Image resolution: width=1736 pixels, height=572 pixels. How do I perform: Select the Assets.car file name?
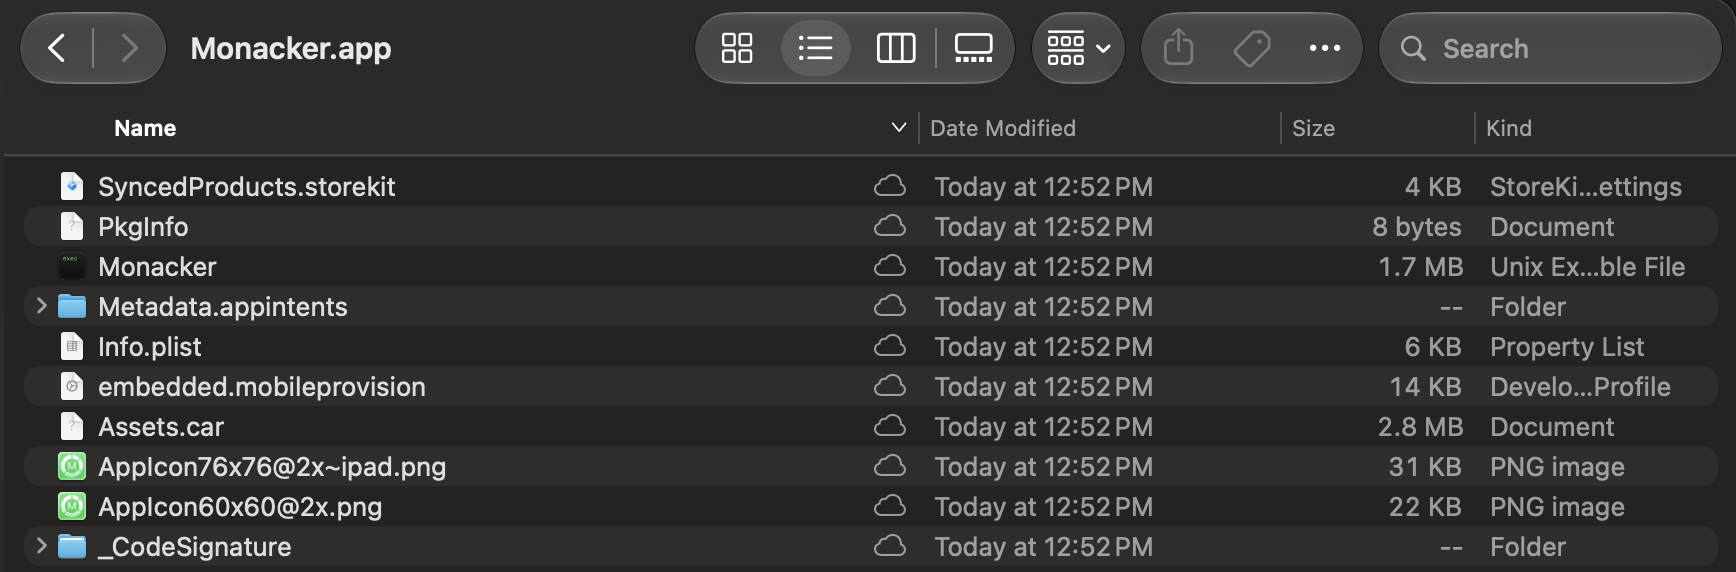click(161, 427)
